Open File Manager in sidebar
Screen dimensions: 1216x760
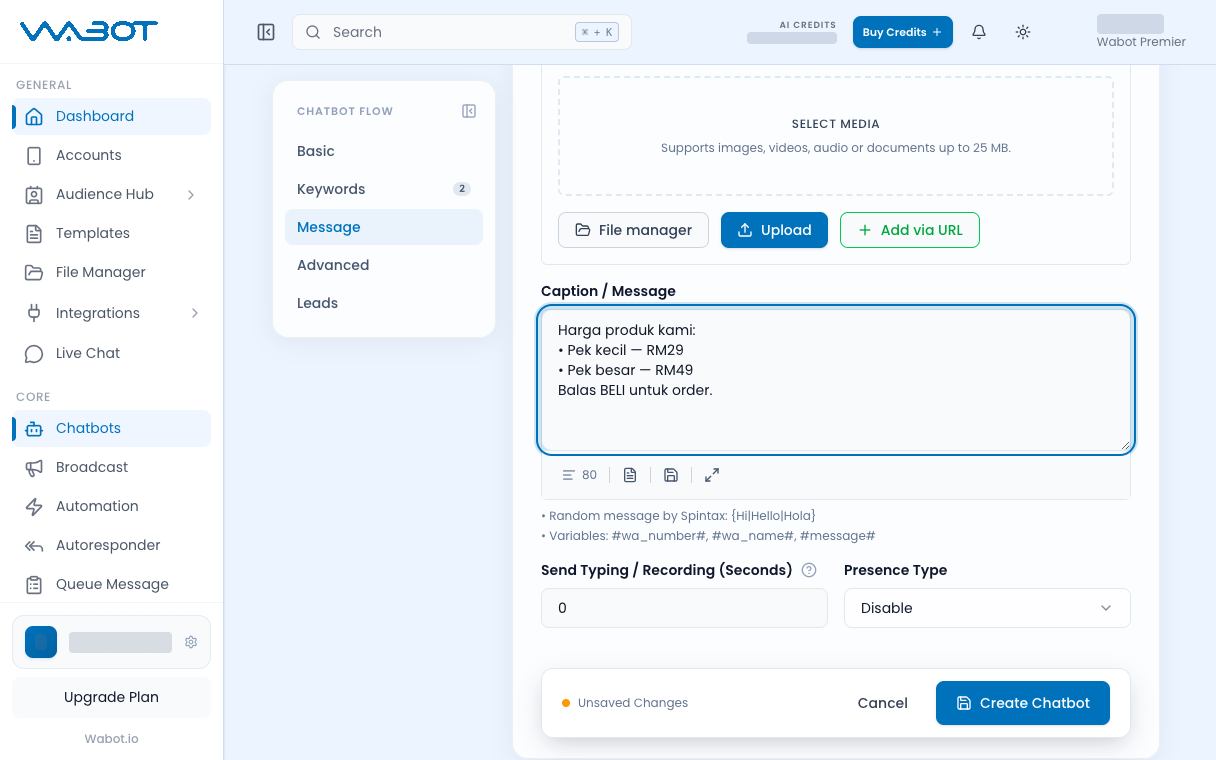[x=111, y=272]
